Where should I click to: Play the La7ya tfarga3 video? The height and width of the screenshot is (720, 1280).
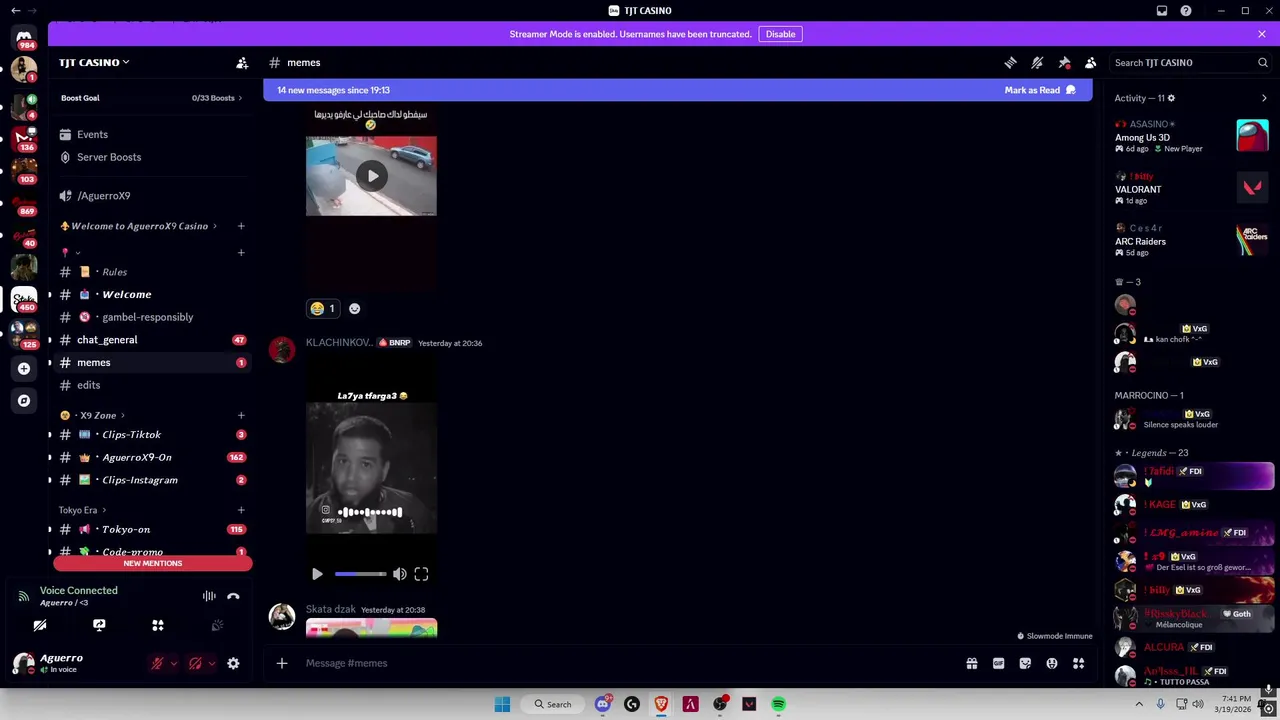[x=317, y=574]
